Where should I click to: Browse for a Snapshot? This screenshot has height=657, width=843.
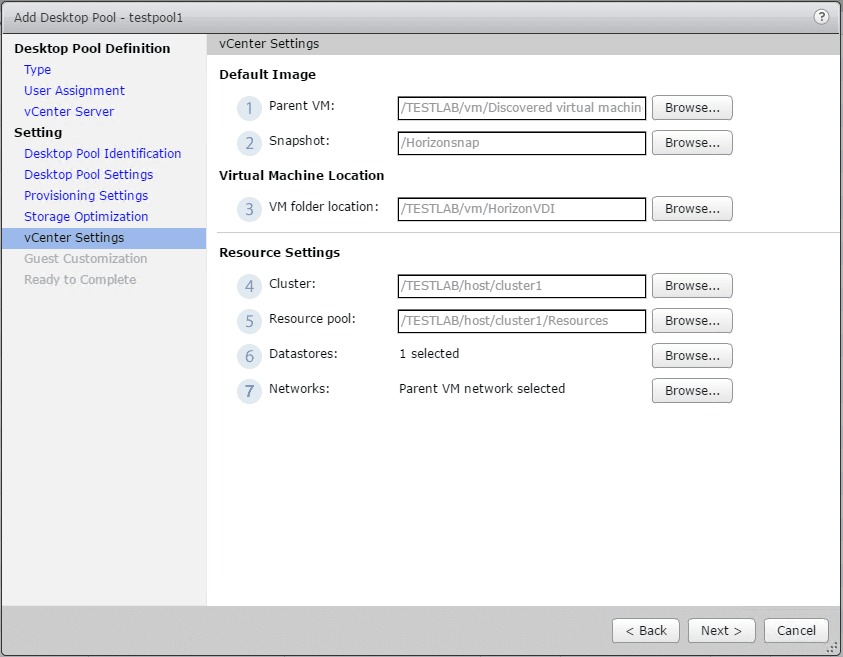(x=692, y=143)
